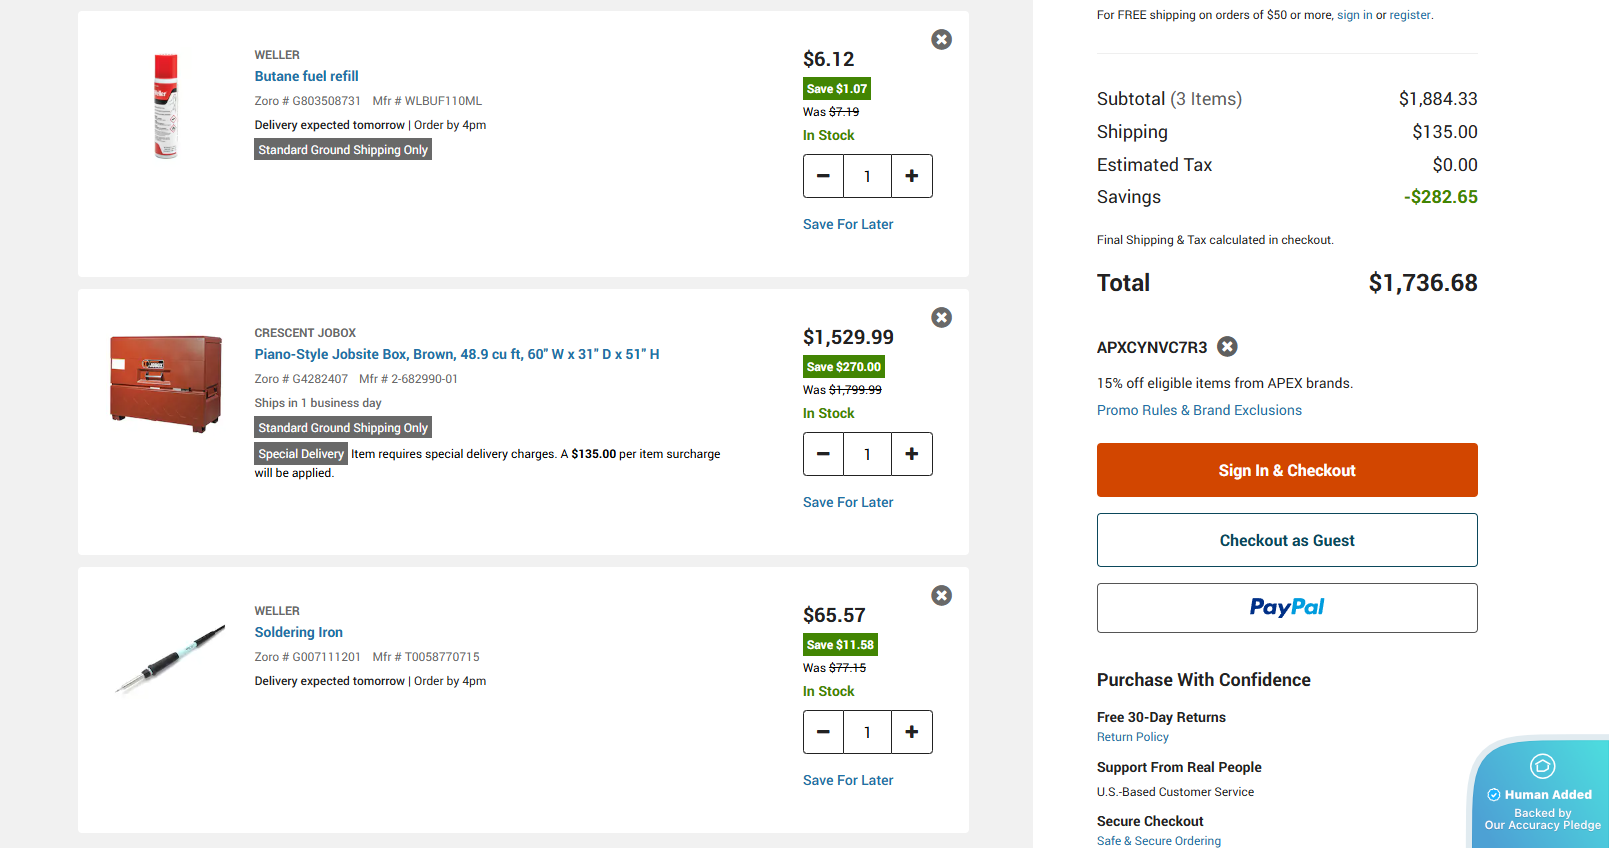Remove the Piano-Style Jobsite Box from cart
Image resolution: width=1609 pixels, height=848 pixels.
[941, 317]
